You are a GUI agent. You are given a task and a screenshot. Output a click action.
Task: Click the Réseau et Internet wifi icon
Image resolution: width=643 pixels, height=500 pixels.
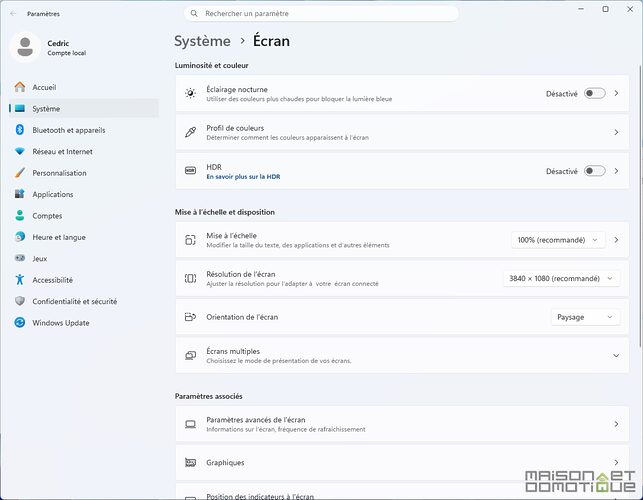tap(20, 151)
